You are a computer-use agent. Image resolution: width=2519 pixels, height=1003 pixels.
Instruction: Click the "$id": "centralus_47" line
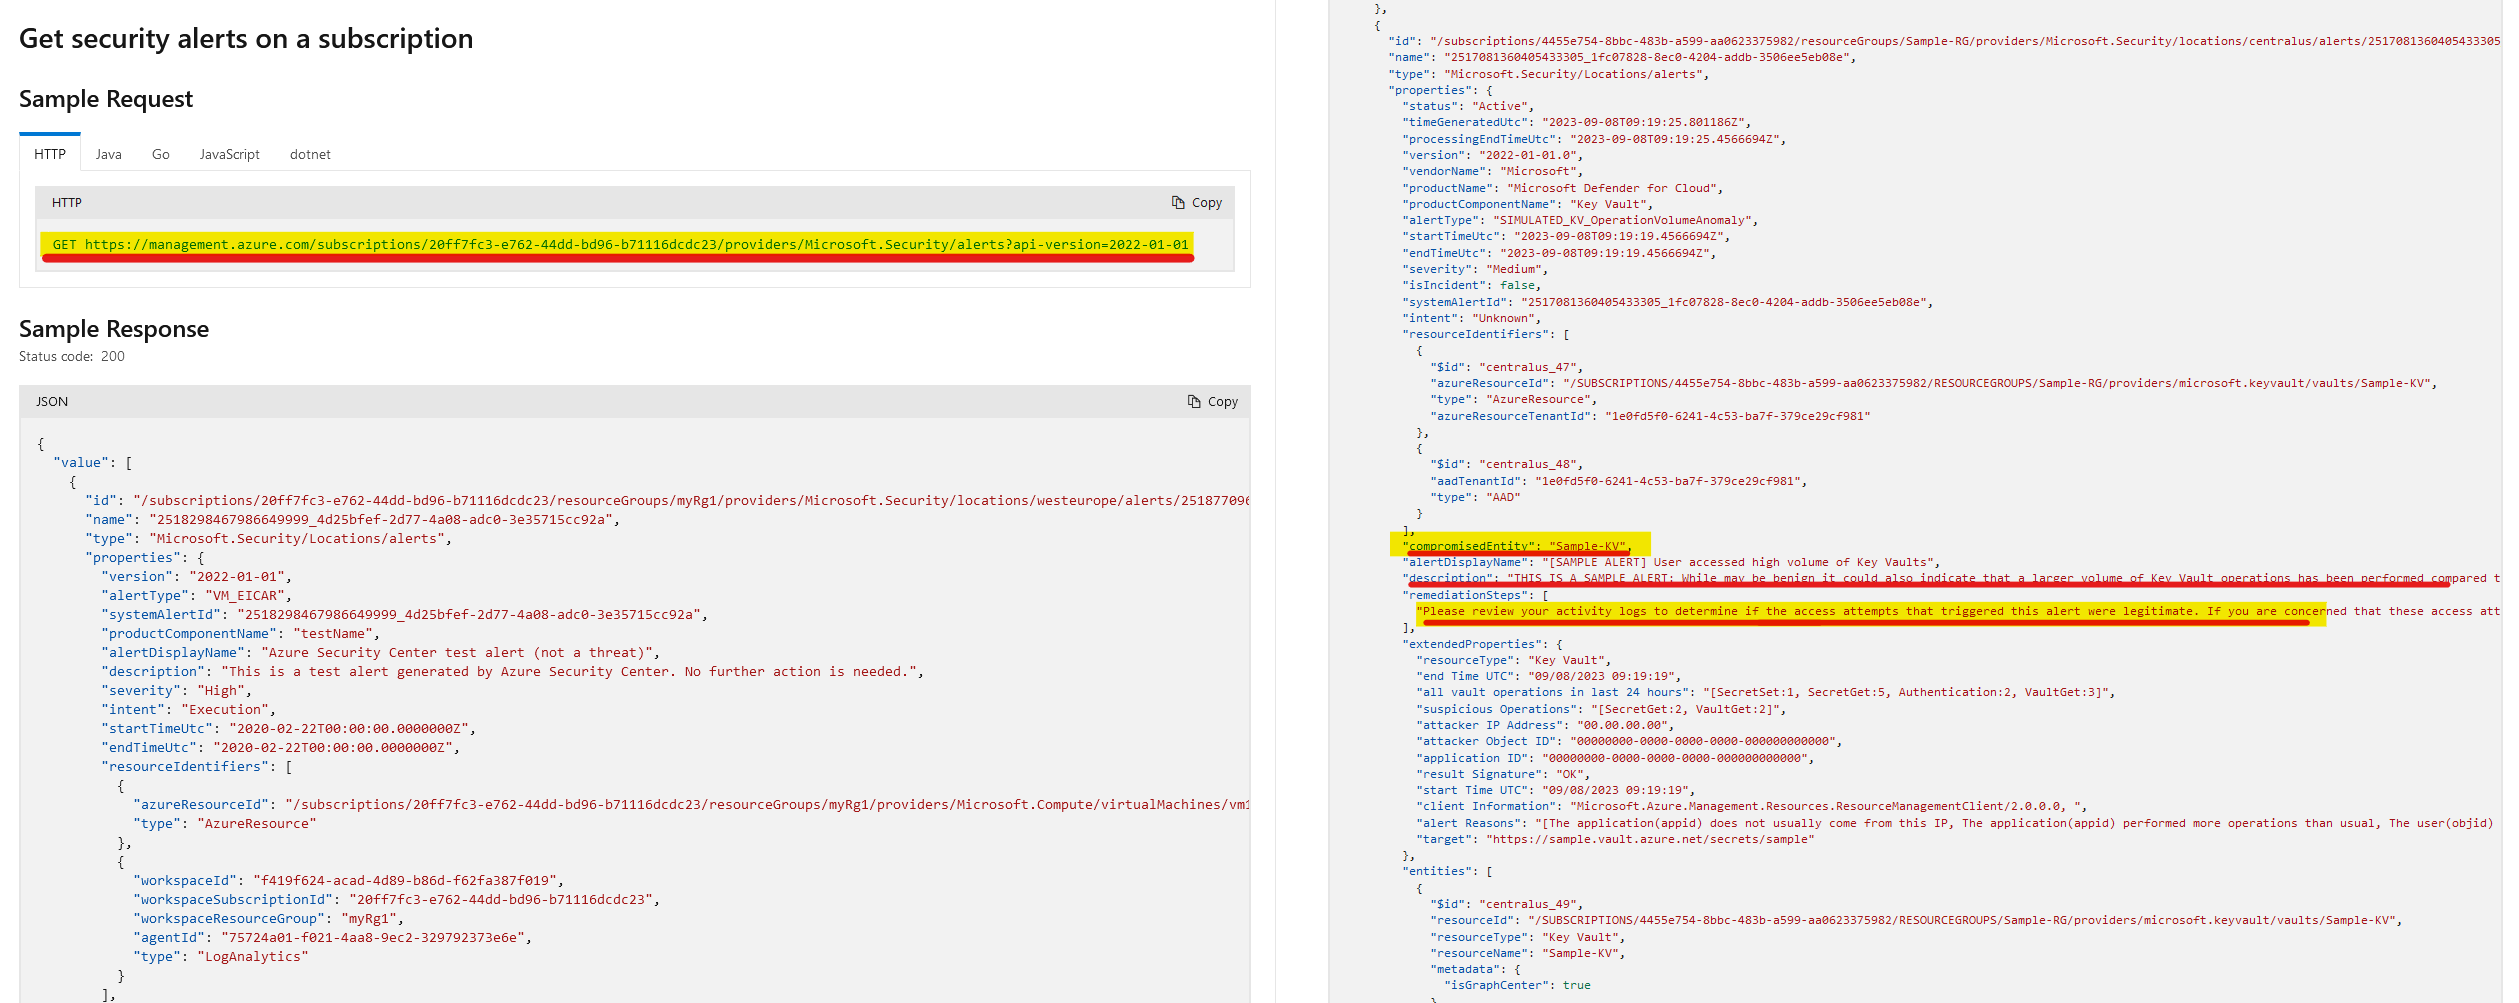tap(1507, 367)
